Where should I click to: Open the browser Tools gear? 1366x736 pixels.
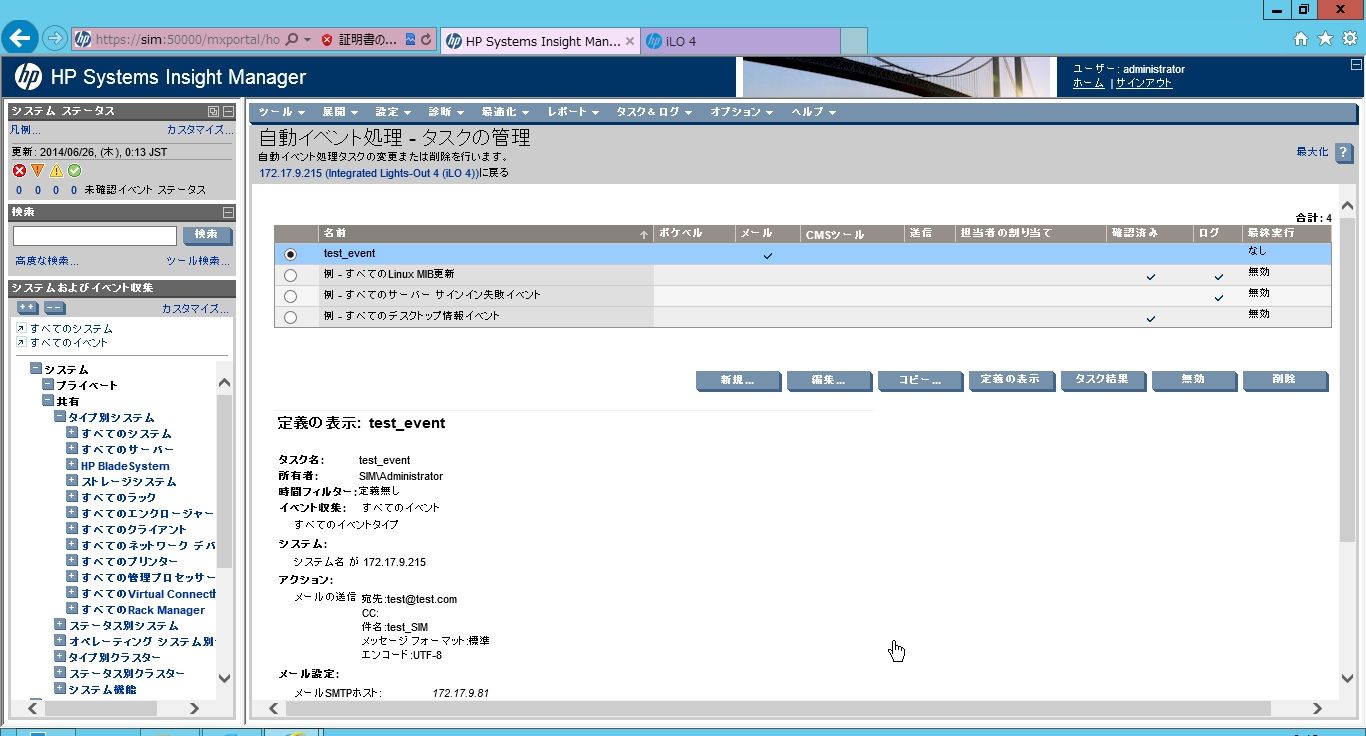[1349, 39]
